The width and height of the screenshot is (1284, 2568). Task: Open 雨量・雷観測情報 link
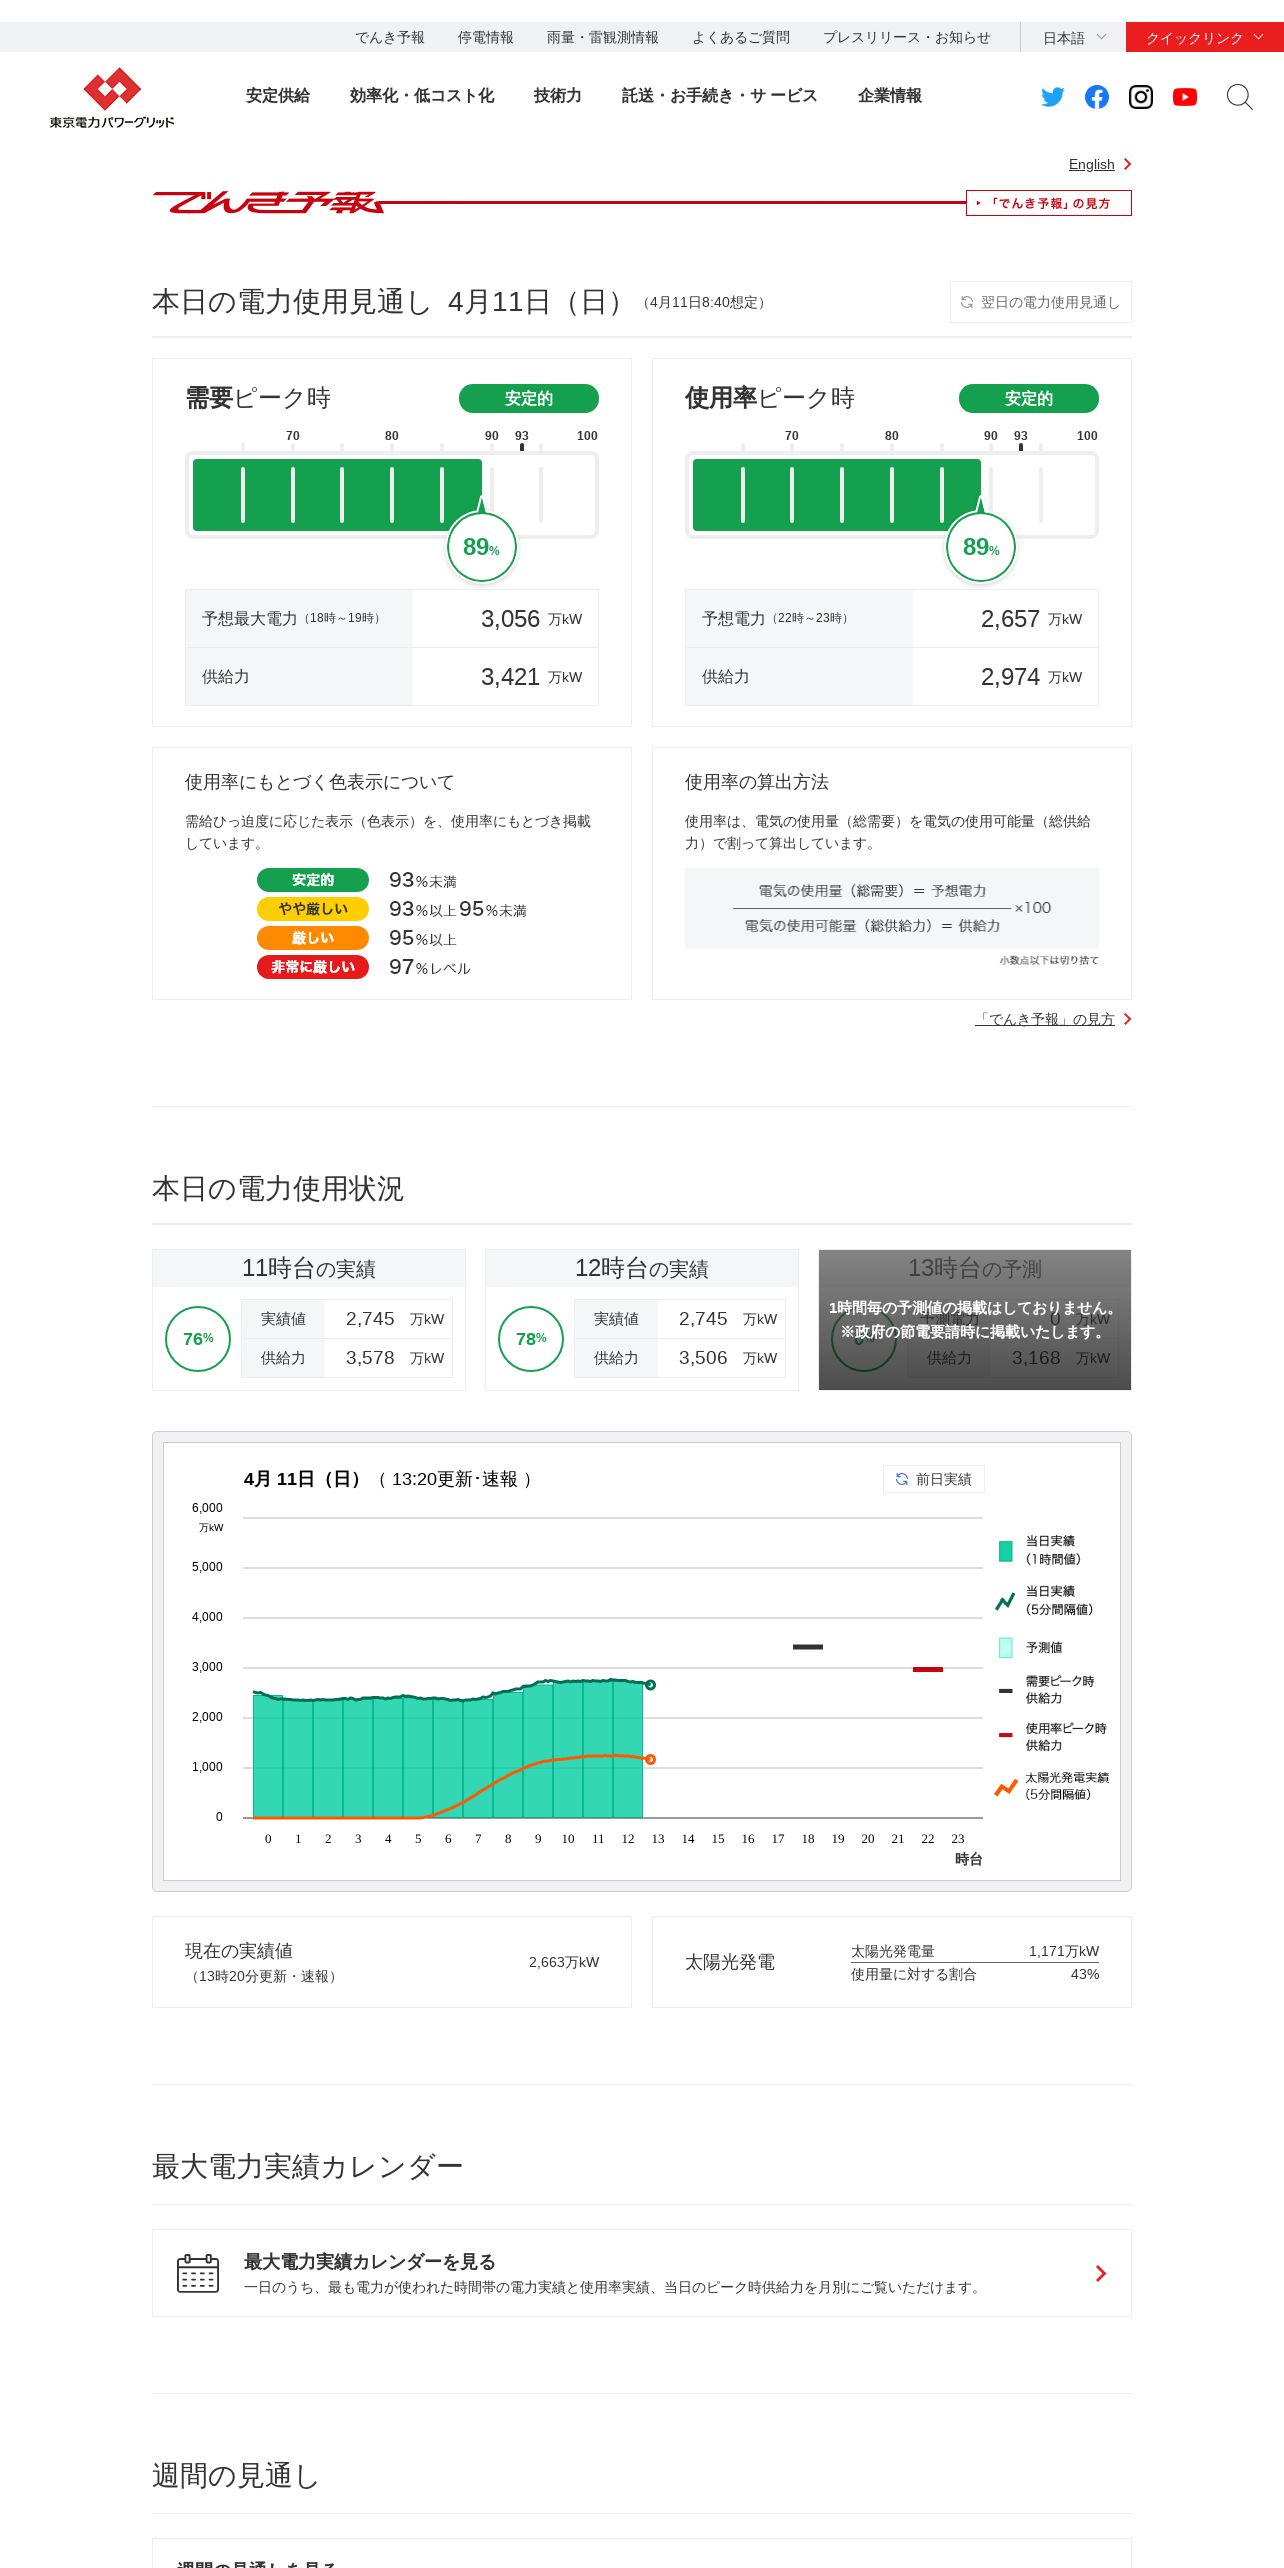pos(603,38)
